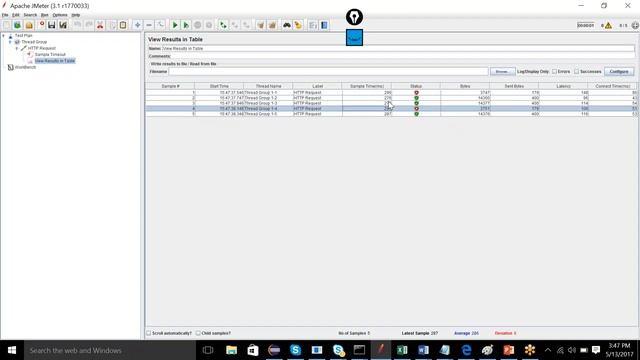The width and height of the screenshot is (640, 360).
Task: Click the Close test plan icon
Action: [41, 25]
